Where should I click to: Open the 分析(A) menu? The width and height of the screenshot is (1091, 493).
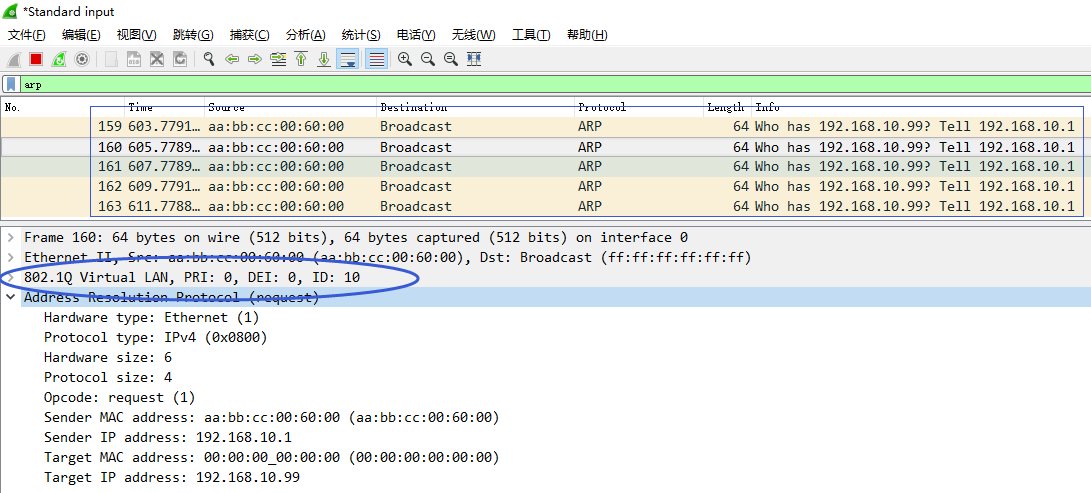305,35
